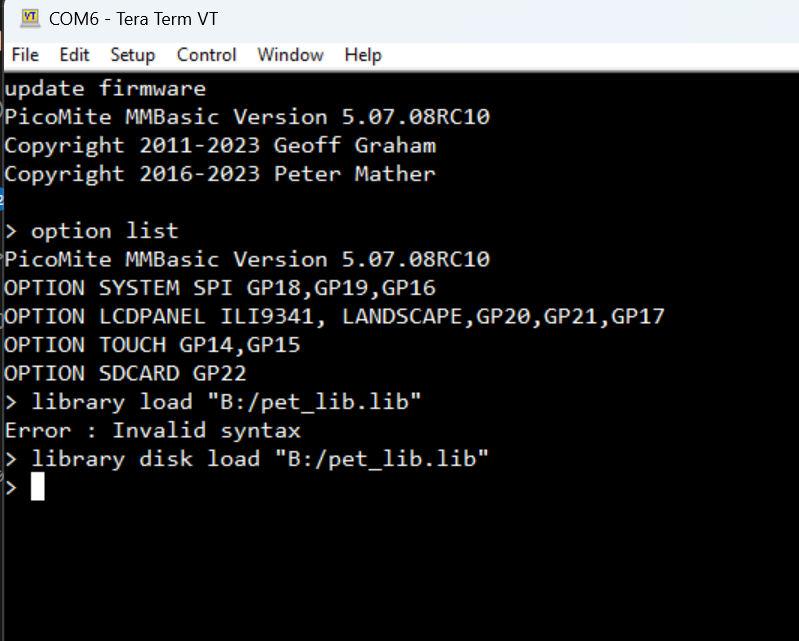Click the Geoff Graham copyright line

(x=220, y=145)
